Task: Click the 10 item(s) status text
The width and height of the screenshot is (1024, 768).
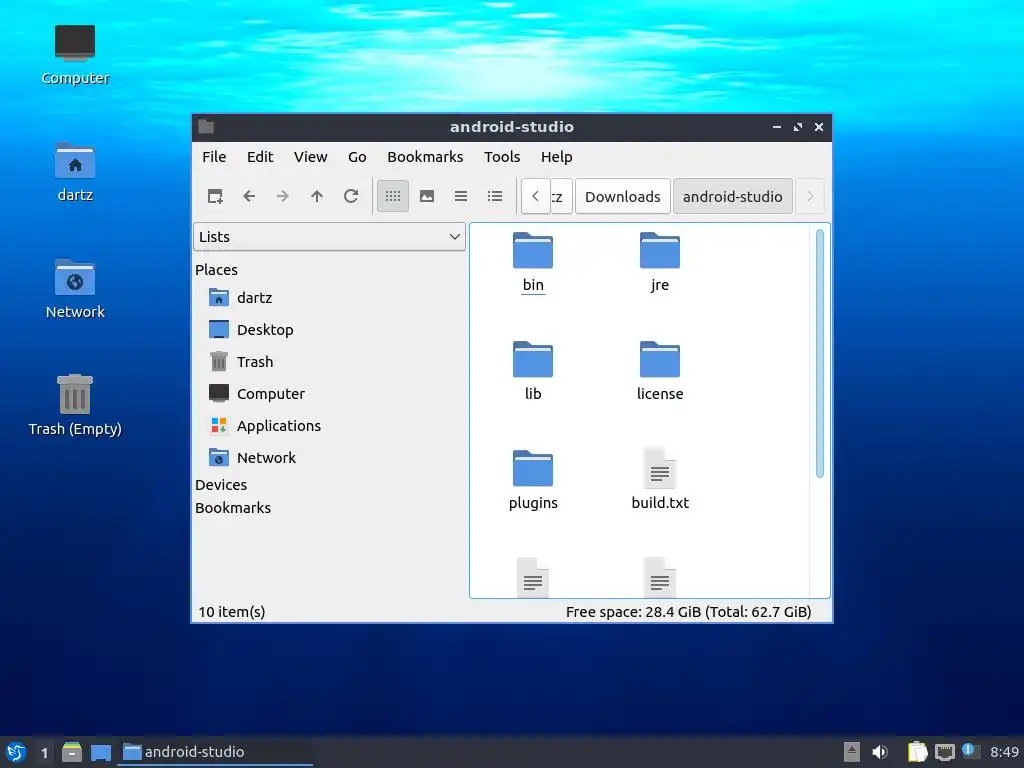Action: coord(232,612)
